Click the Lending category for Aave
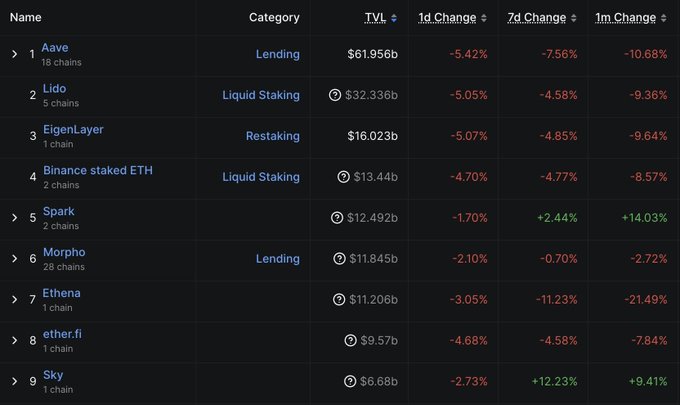Viewport: 680px width, 405px height. [277, 54]
